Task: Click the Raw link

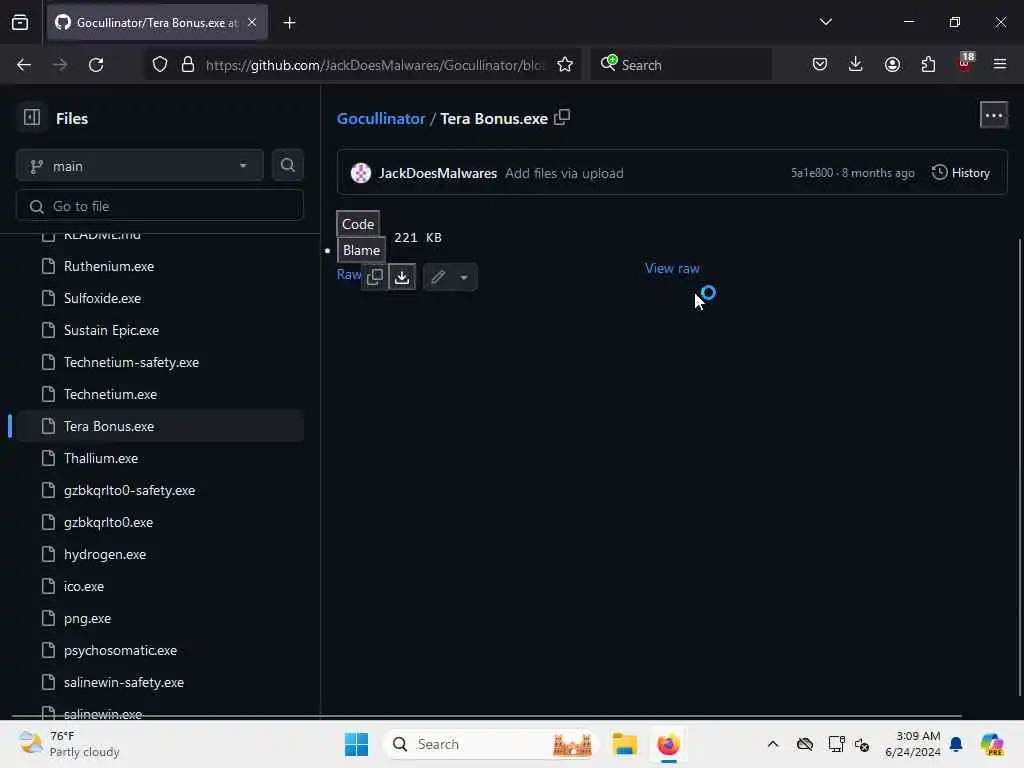Action: coord(349,274)
